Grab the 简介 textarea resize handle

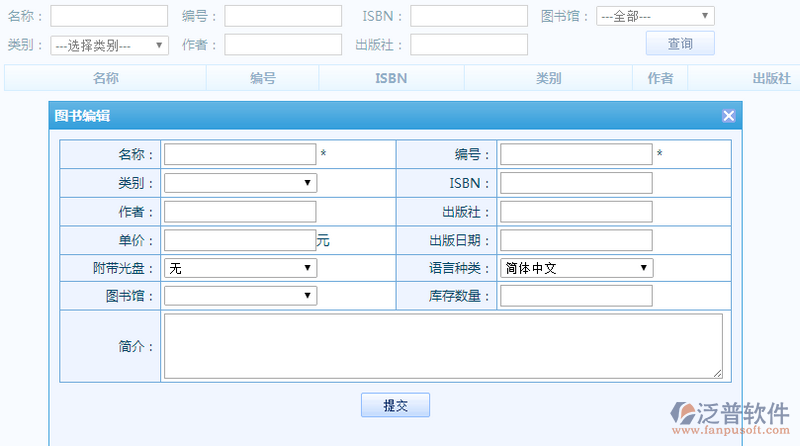point(717,374)
